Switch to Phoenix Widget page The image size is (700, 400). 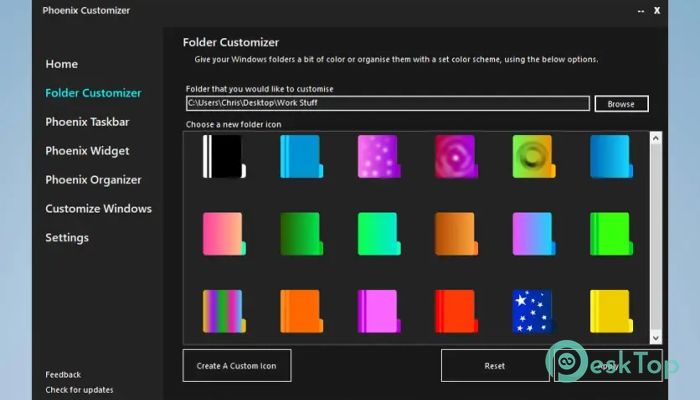[87, 151]
